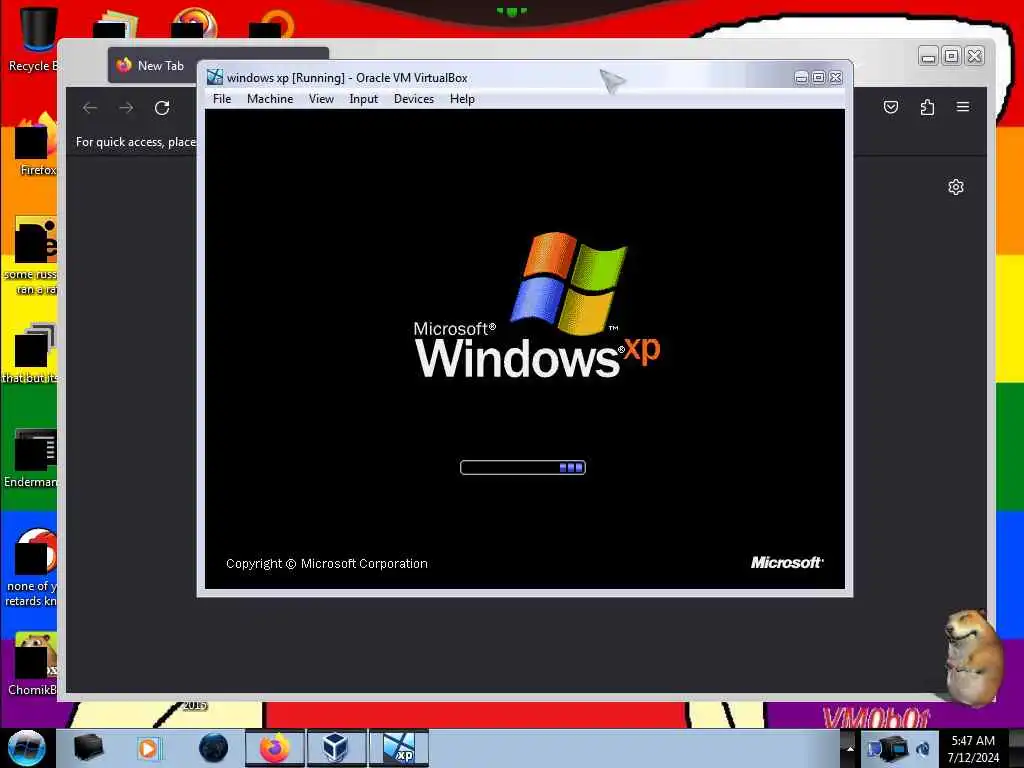
Task: Click the VirtualBox window title bar icon
Action: [215, 77]
